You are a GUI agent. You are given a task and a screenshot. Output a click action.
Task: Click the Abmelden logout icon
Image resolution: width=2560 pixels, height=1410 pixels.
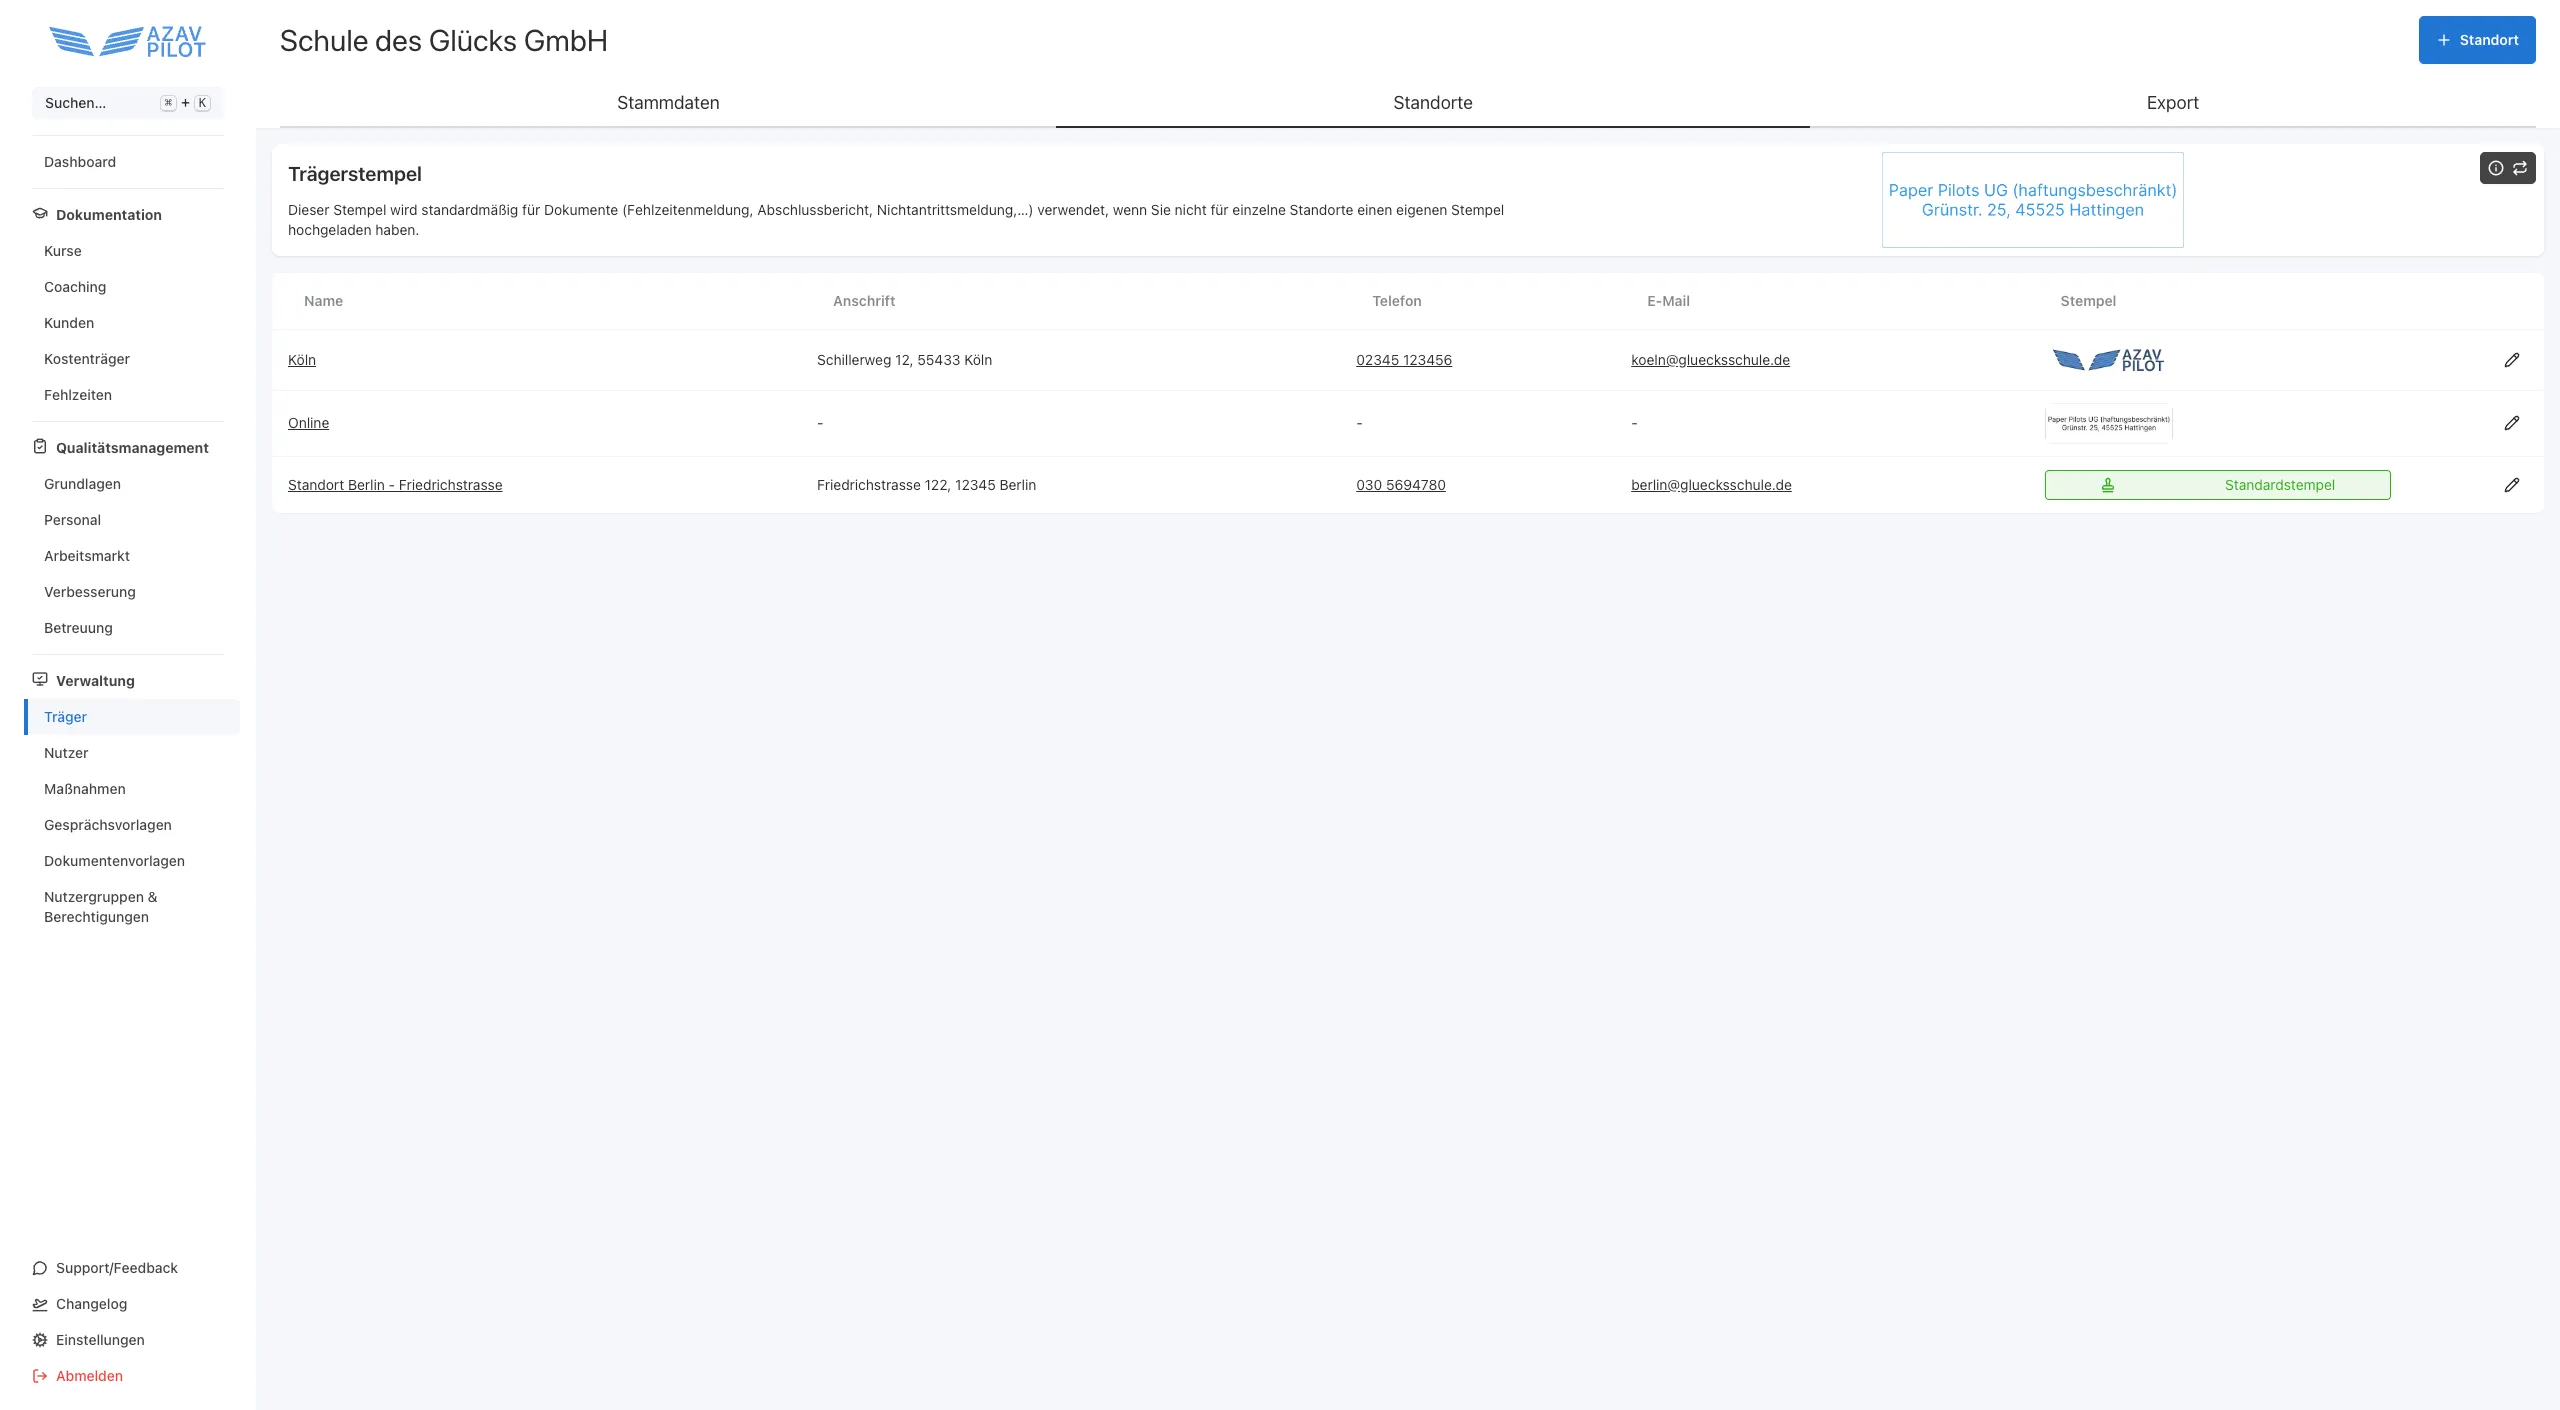[x=40, y=1376]
